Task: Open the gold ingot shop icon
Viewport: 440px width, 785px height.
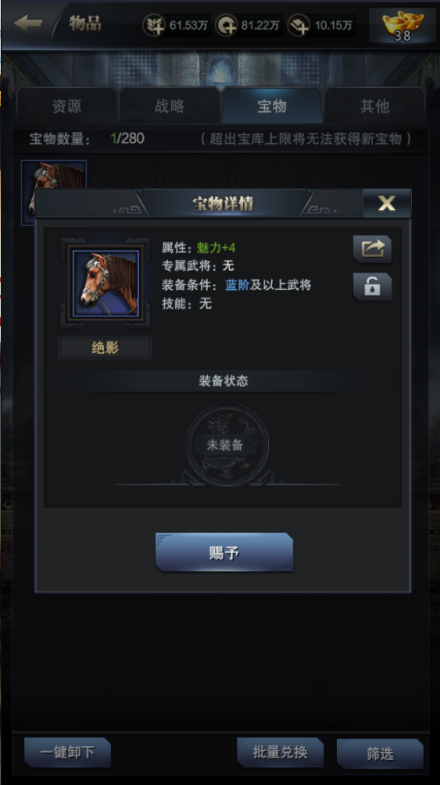Action: (x=401, y=25)
